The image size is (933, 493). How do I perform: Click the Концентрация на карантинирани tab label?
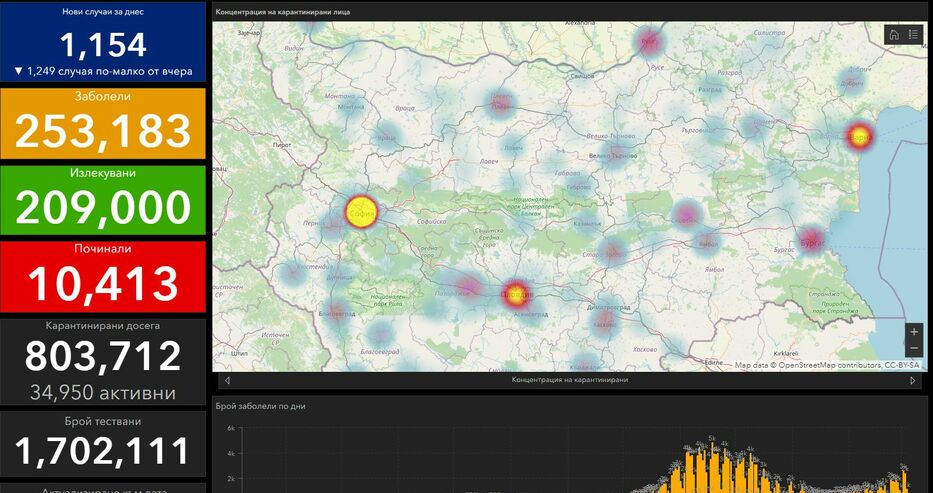click(x=569, y=380)
